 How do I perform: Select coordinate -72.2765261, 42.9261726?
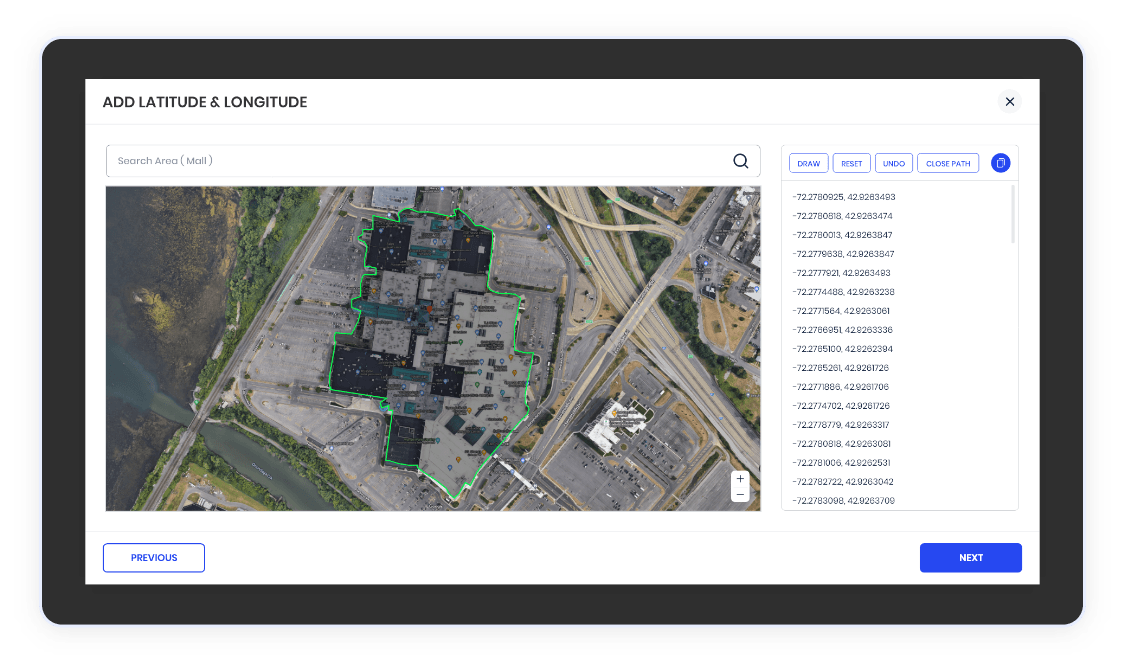pos(840,368)
